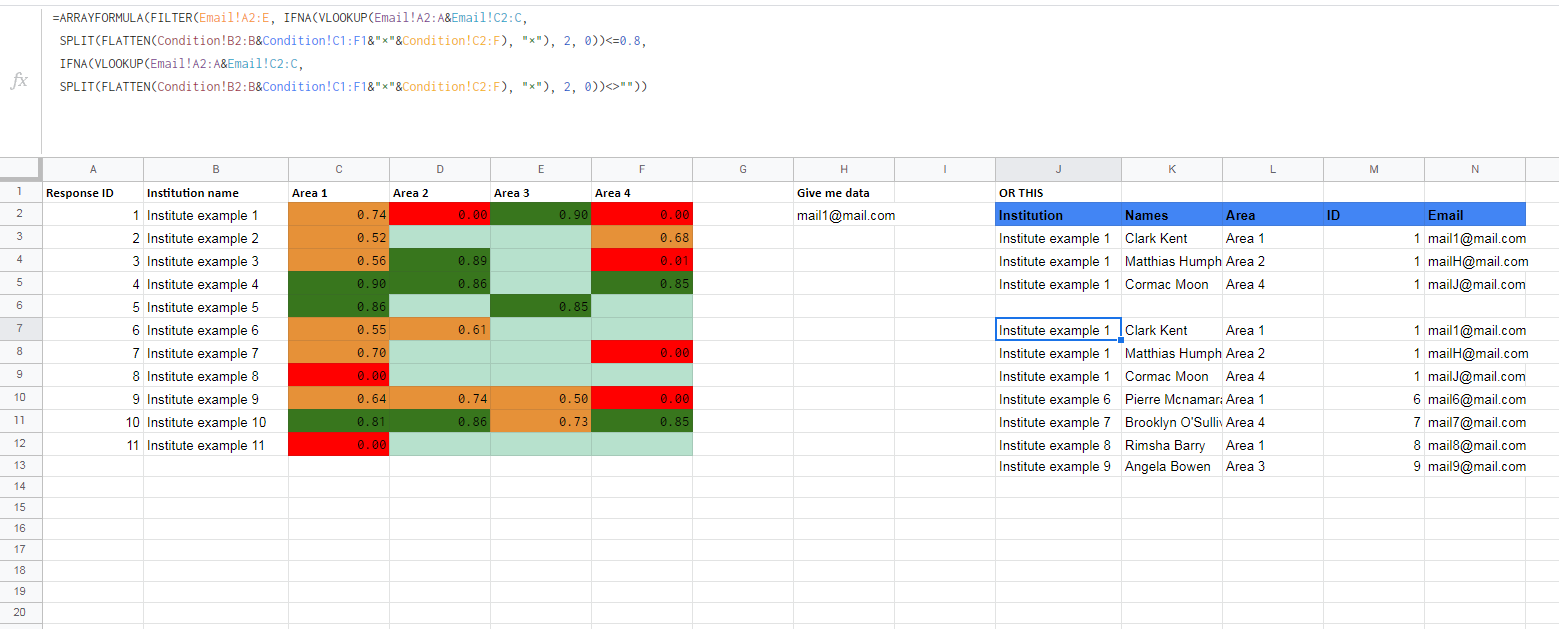Select the corner select-all box
Image resolution: width=1559 pixels, height=629 pixels.
(x=21, y=169)
